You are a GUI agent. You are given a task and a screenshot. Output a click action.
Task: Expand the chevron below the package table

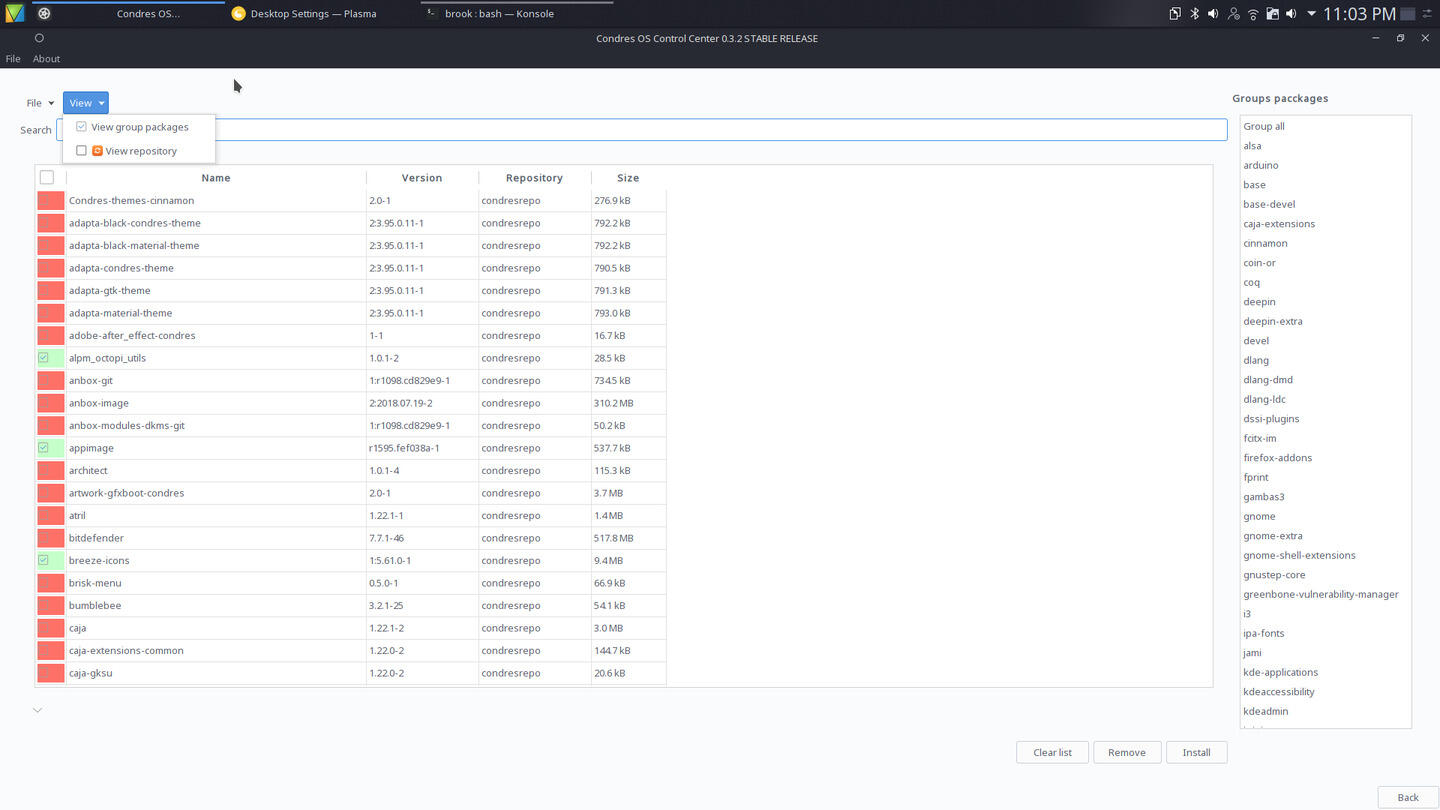click(37, 710)
